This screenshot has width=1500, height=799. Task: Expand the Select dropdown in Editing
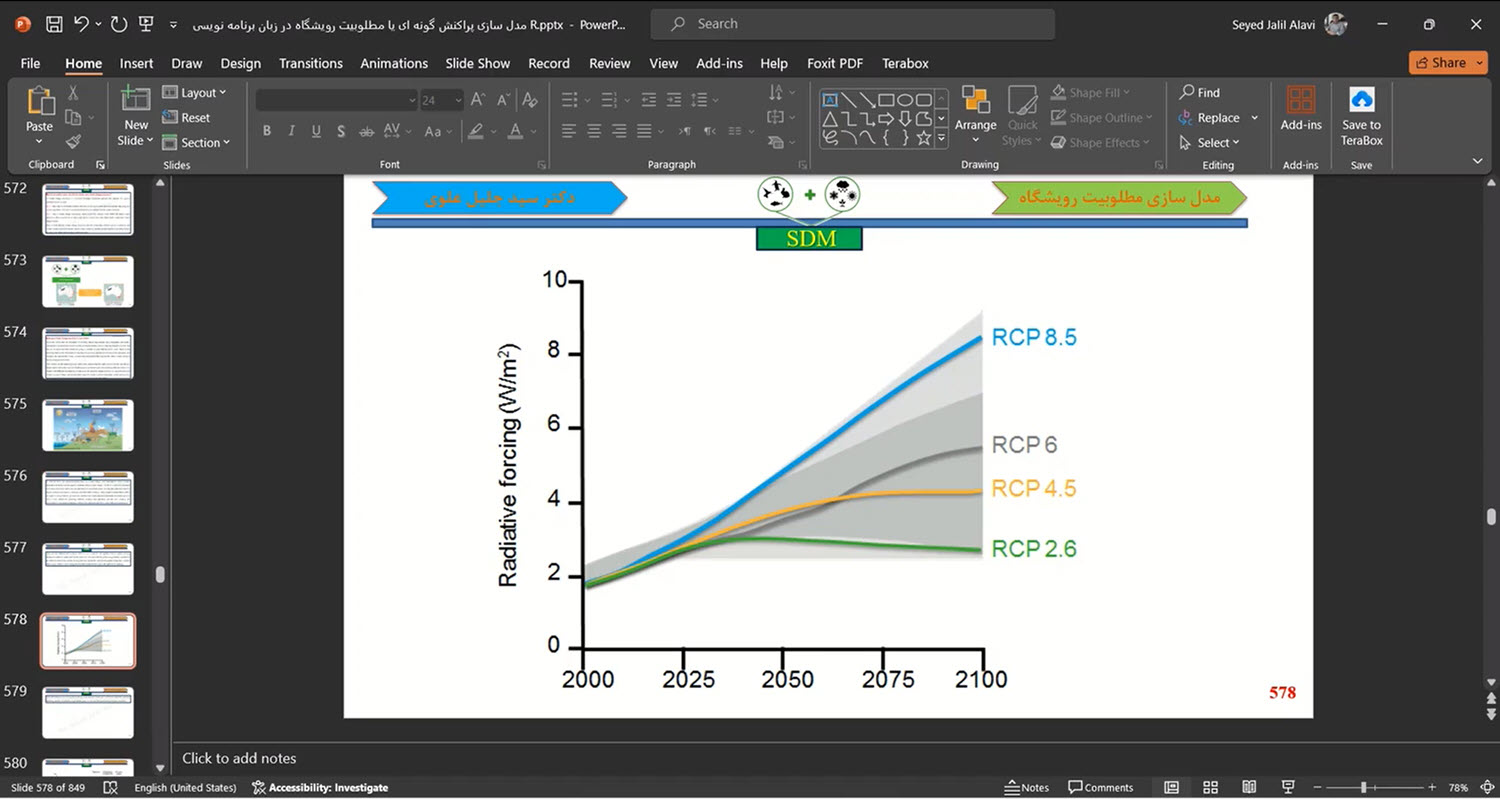[1217, 143]
